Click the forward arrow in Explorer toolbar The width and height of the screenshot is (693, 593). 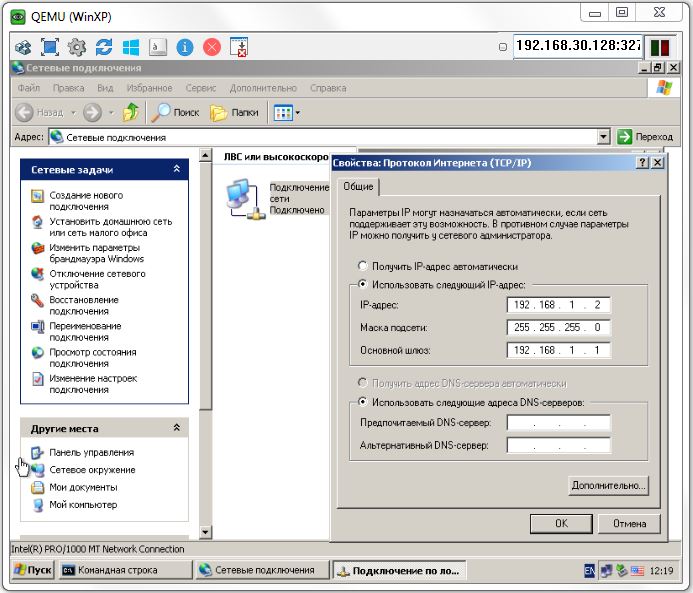[x=92, y=113]
